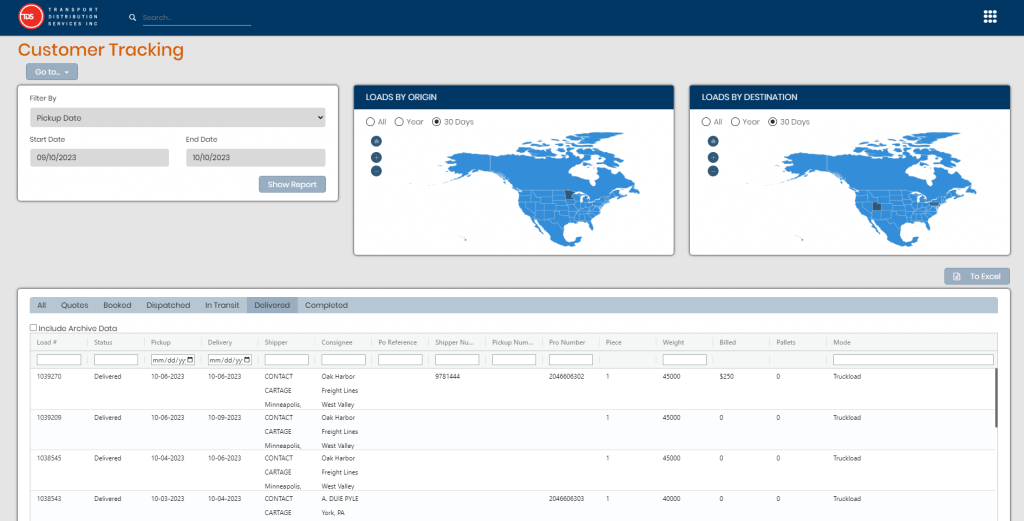Enable Include Archive Data checkbox
The width and height of the screenshot is (1024, 521).
pyautogui.click(x=33, y=328)
